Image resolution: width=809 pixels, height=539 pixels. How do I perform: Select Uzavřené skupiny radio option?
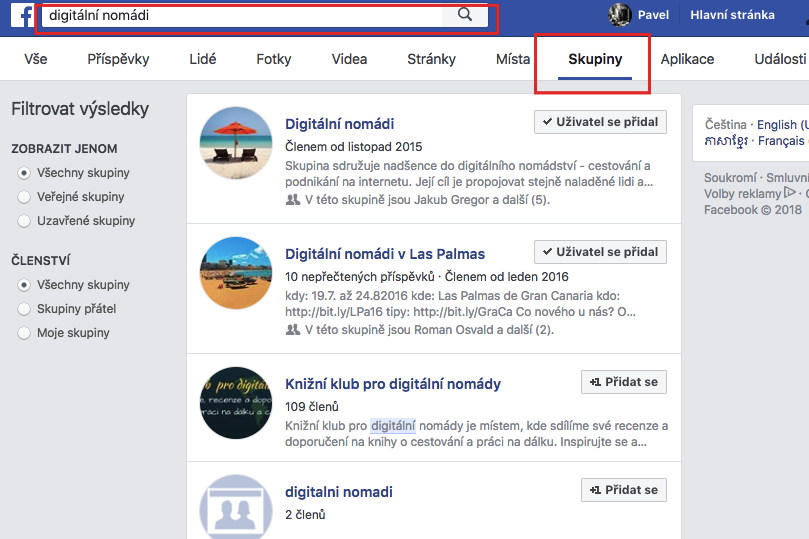pos(24,221)
